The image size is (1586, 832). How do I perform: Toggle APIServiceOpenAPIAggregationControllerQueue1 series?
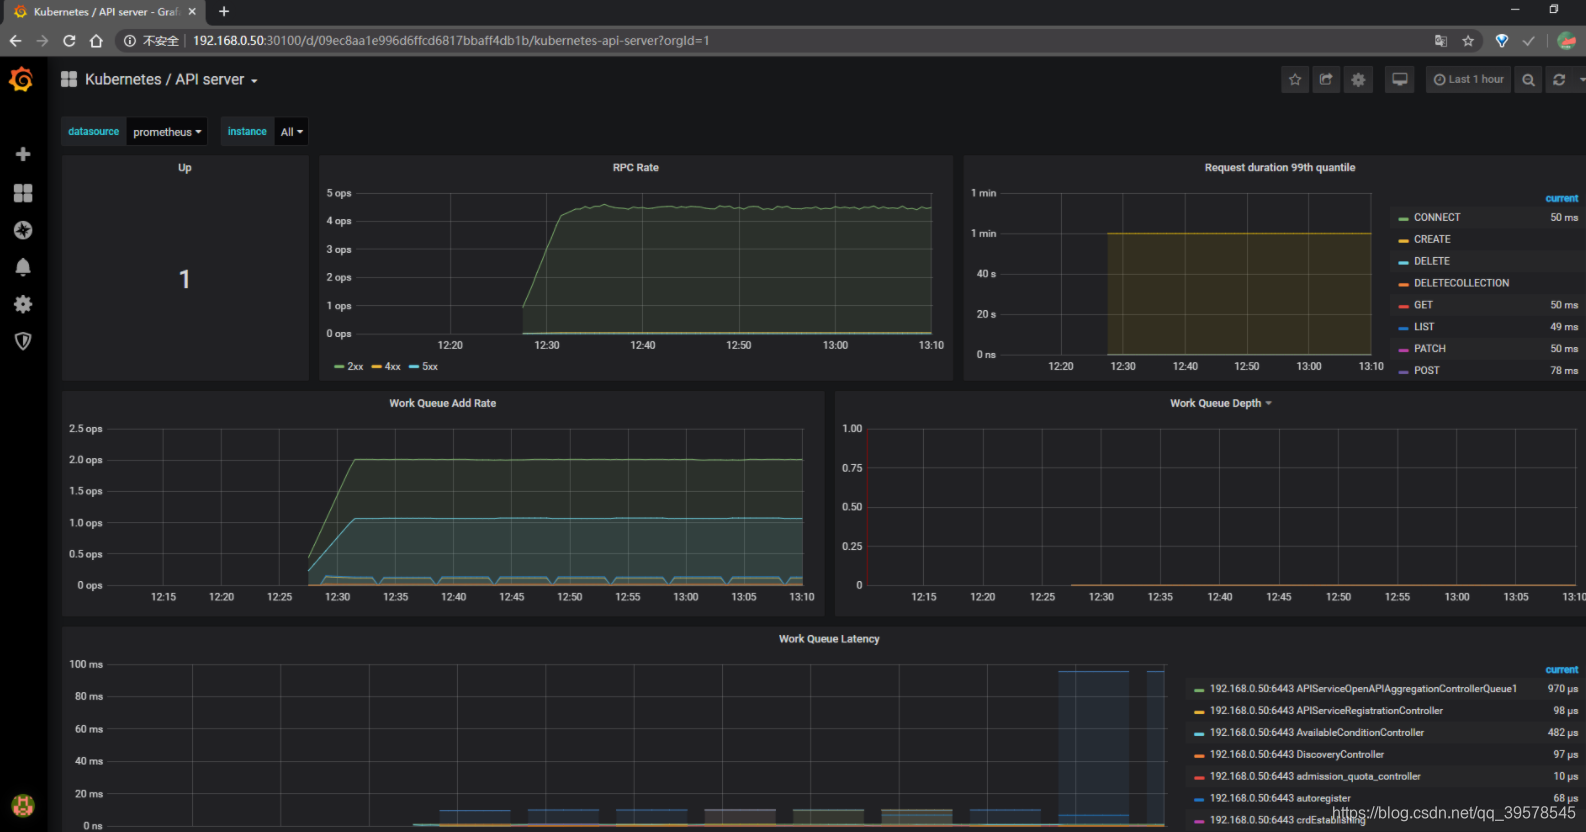click(x=1363, y=689)
